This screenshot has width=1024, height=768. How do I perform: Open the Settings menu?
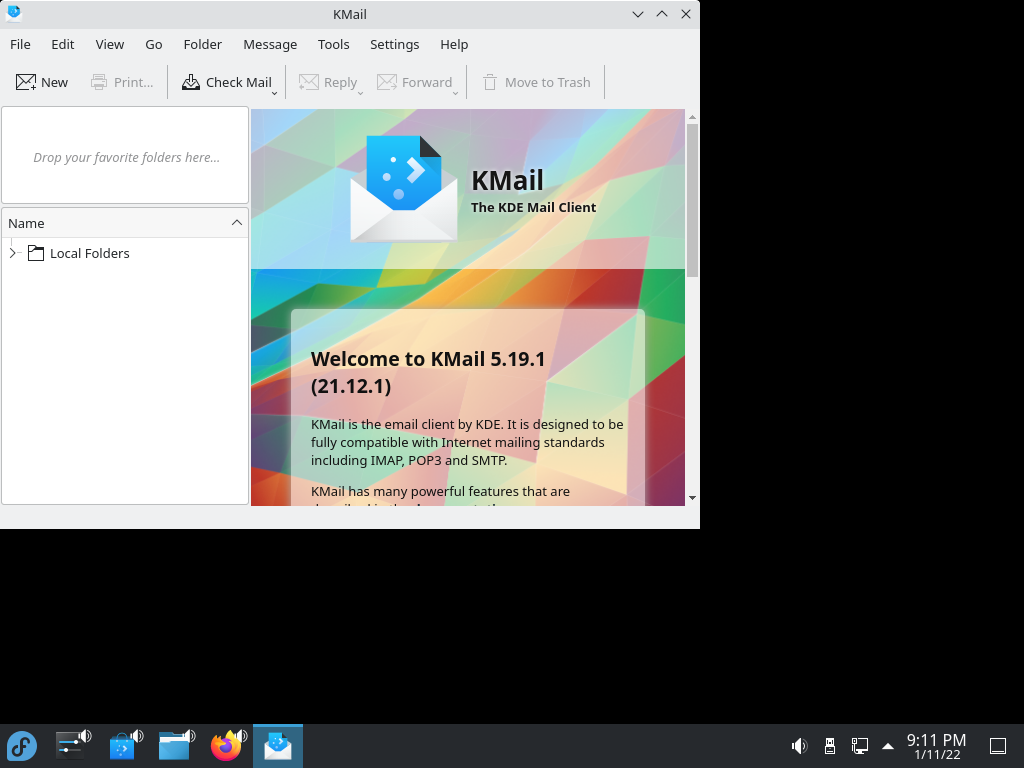[394, 44]
